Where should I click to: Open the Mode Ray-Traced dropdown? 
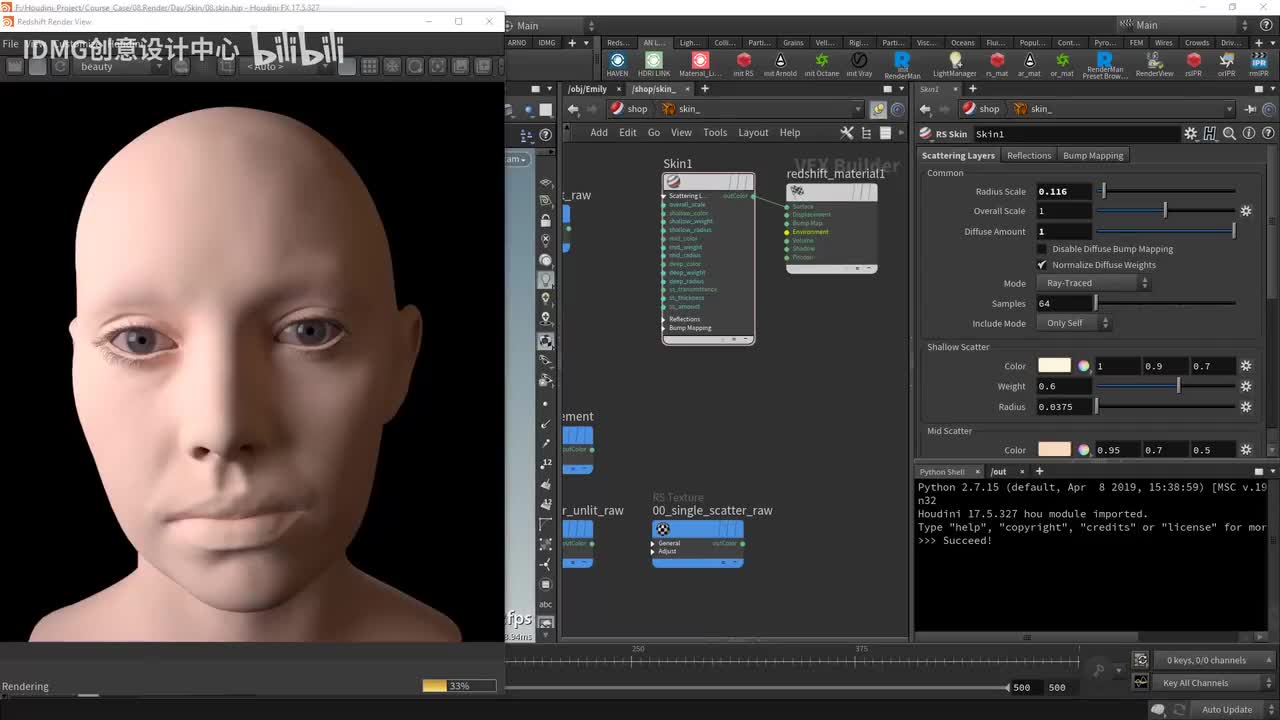pos(1095,283)
